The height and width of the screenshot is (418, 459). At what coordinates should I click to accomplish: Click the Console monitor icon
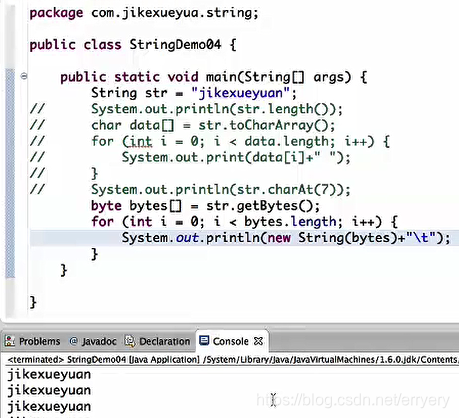point(204,340)
